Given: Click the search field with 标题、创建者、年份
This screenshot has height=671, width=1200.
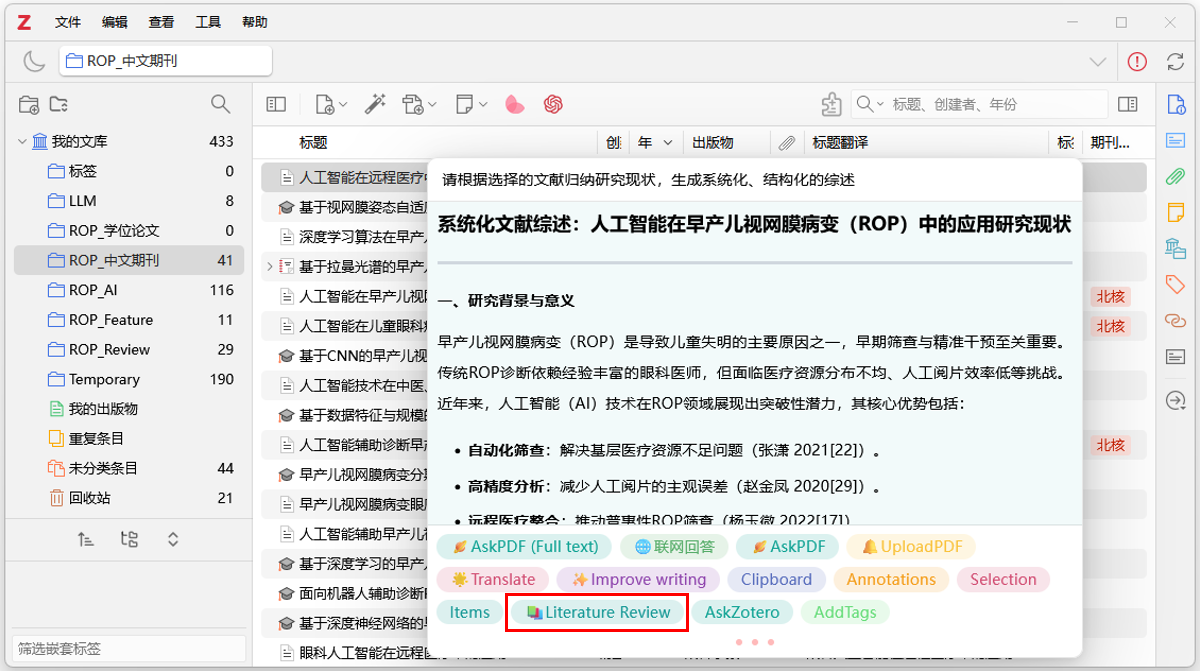Looking at the screenshot, I should point(979,104).
